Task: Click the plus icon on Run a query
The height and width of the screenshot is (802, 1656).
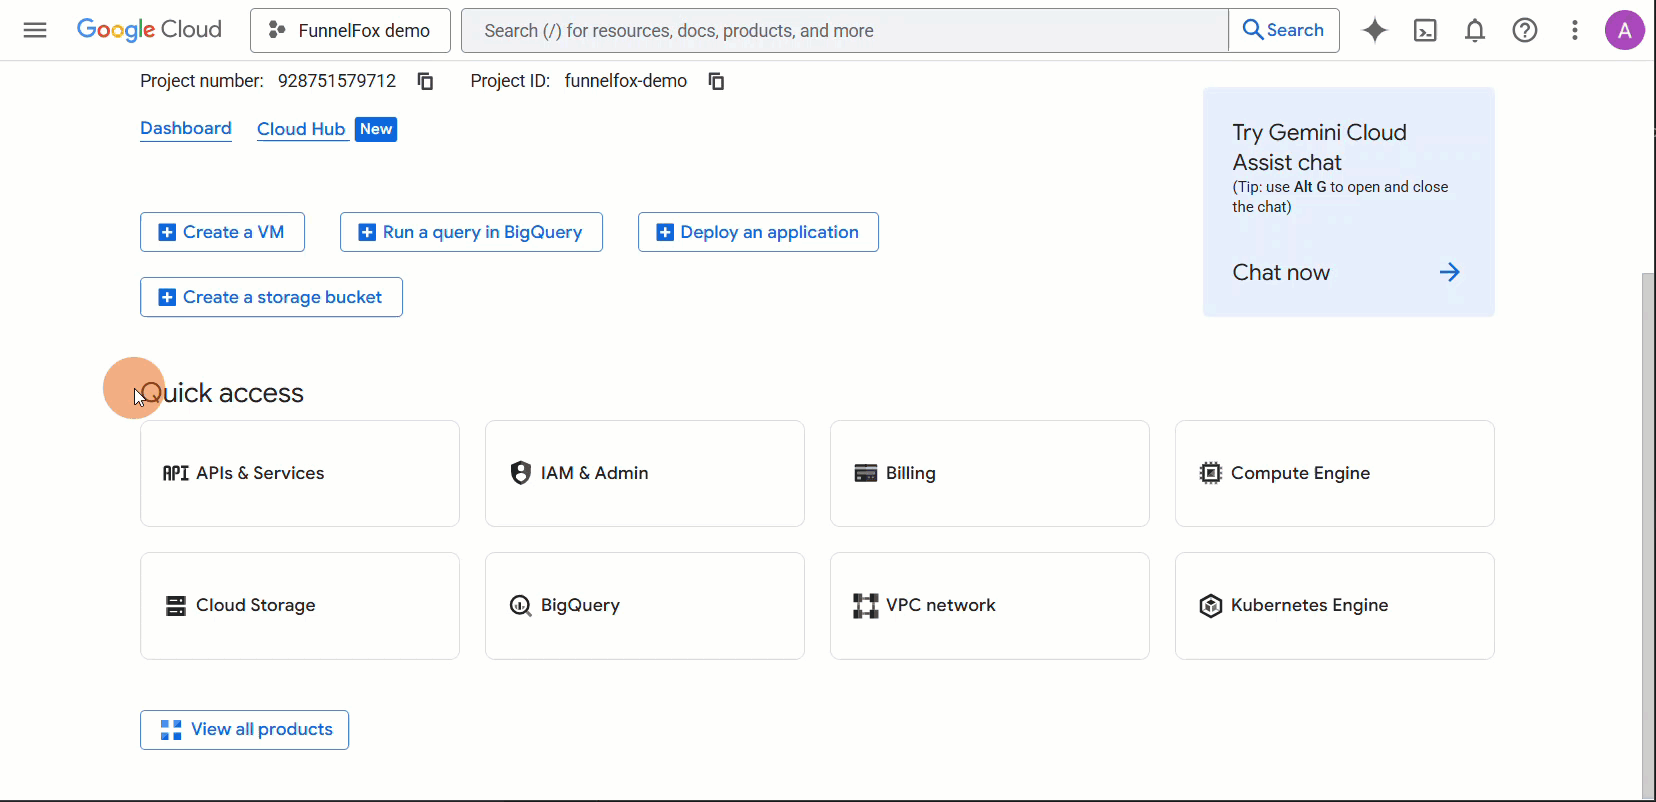Action: 367,232
